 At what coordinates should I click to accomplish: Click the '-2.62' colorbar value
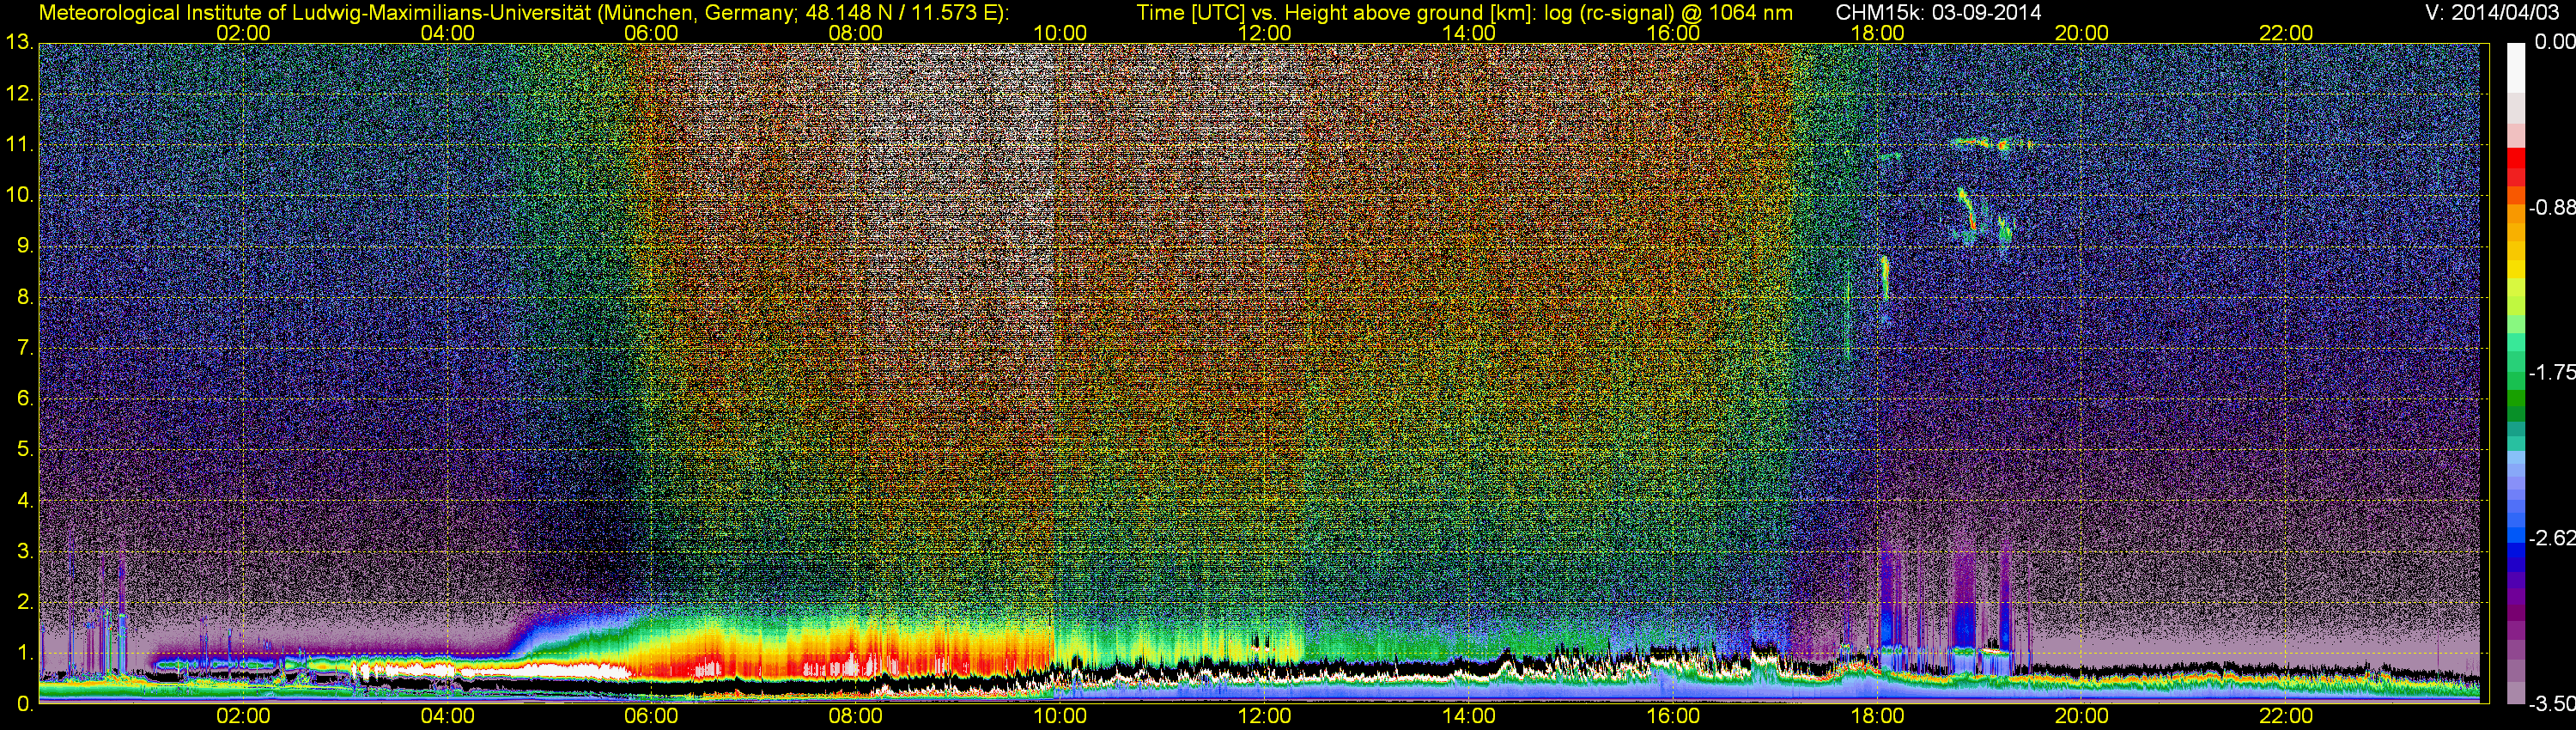point(2551,538)
